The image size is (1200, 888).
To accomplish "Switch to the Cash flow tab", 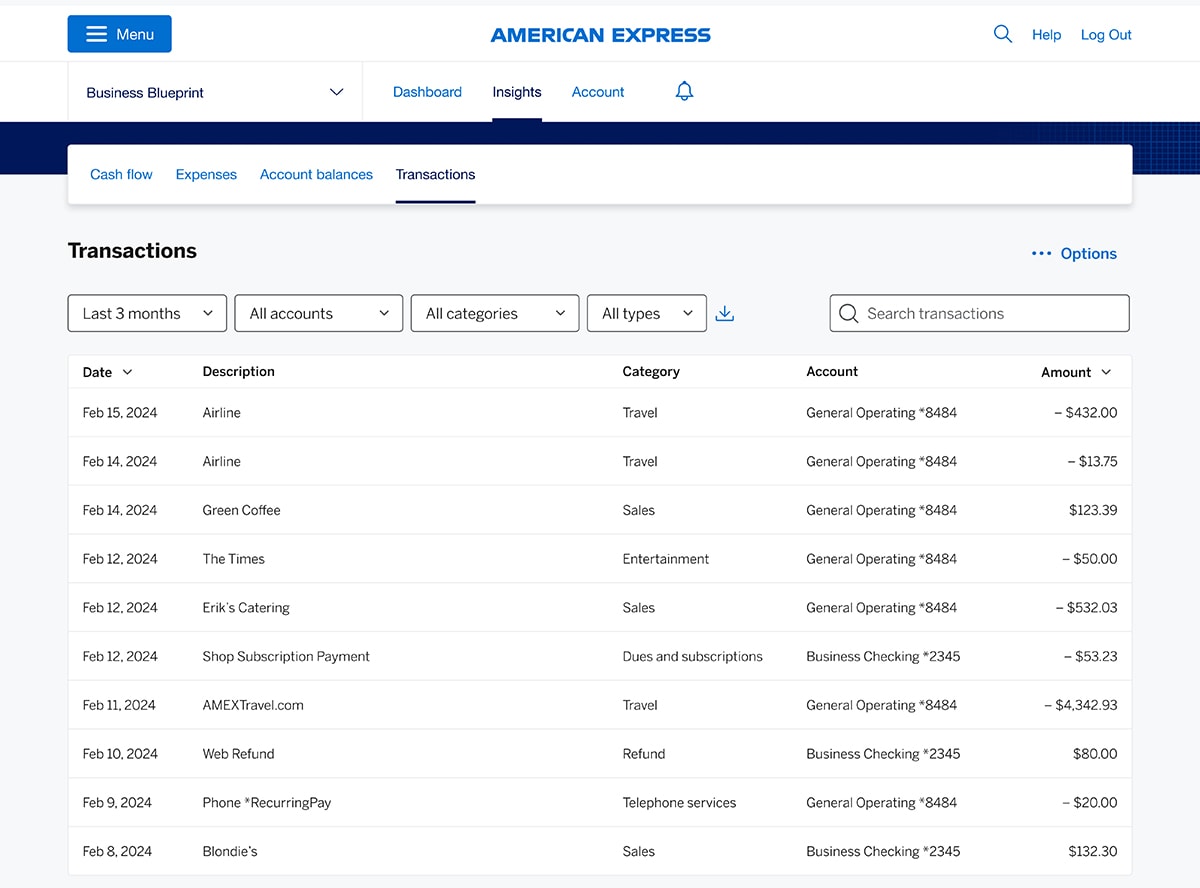I will (121, 174).
